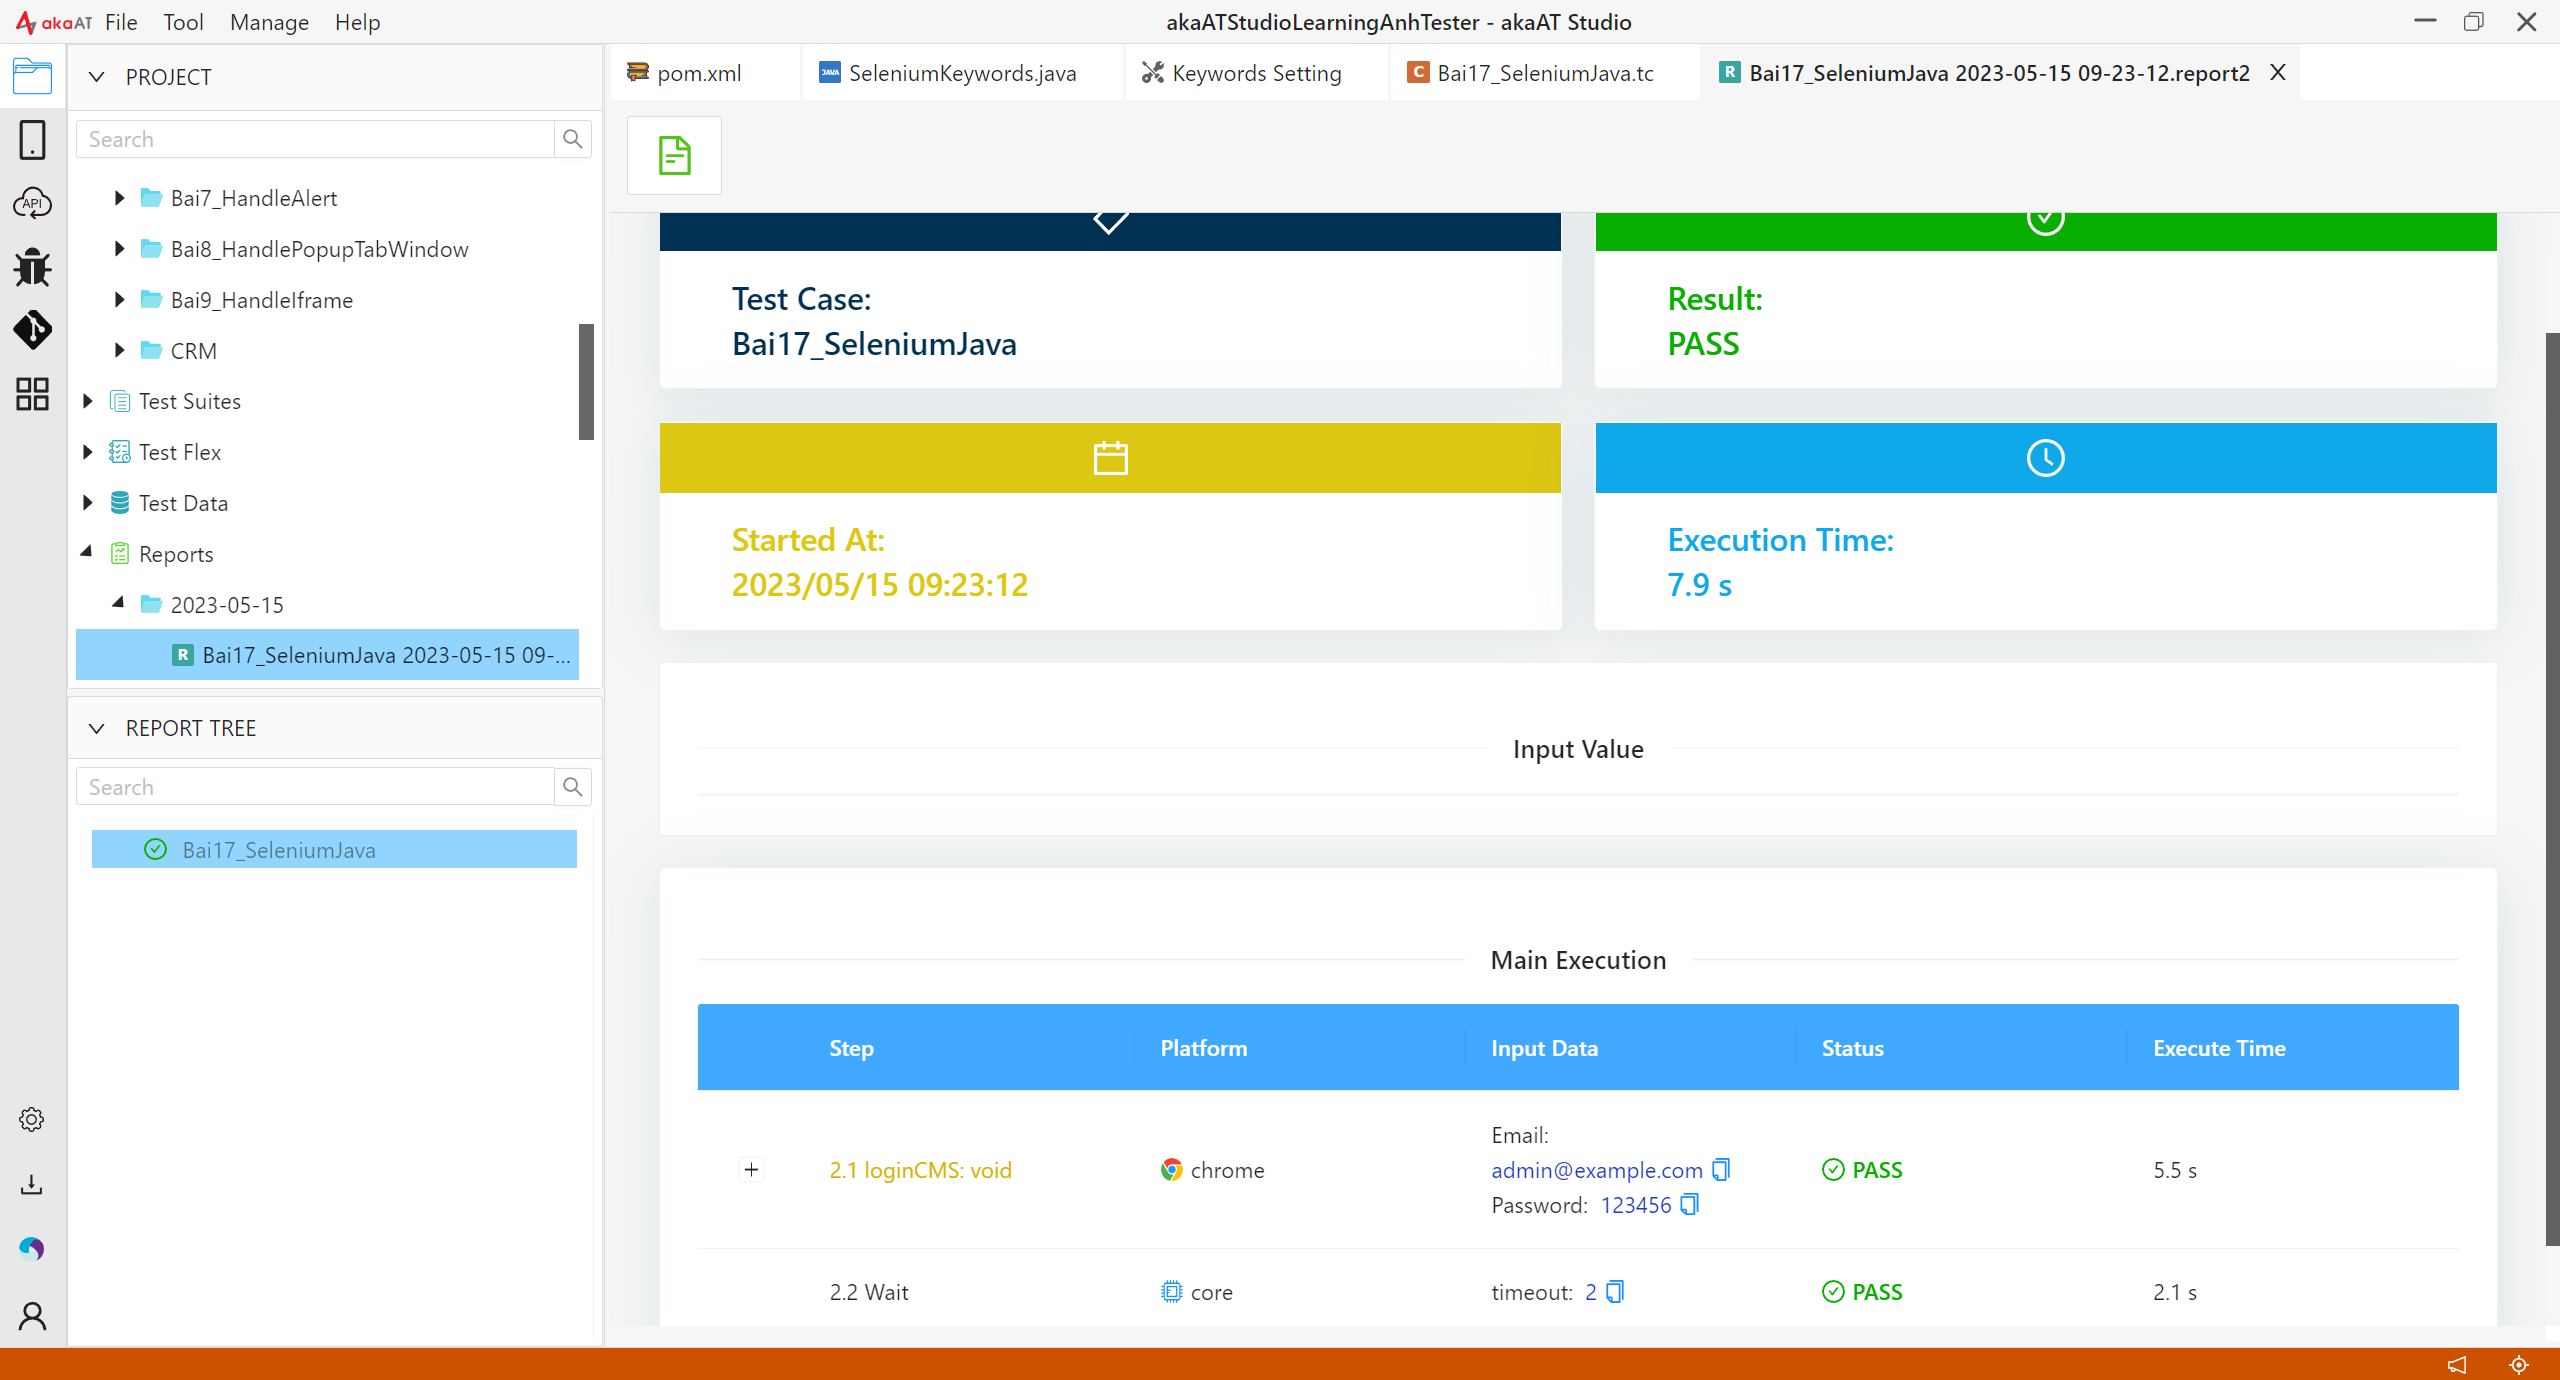Open the project explorer sidebar icon
2560x1380 pixels.
tap(32, 76)
